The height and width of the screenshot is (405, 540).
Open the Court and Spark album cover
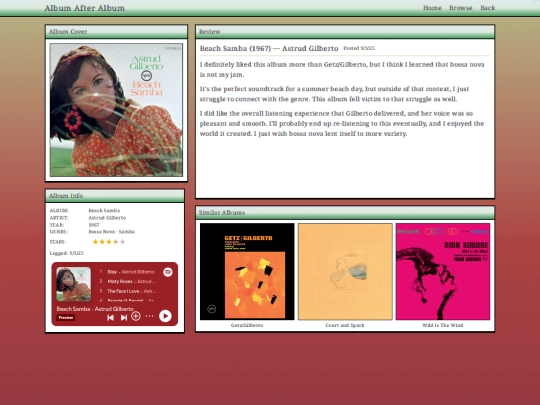point(345,271)
